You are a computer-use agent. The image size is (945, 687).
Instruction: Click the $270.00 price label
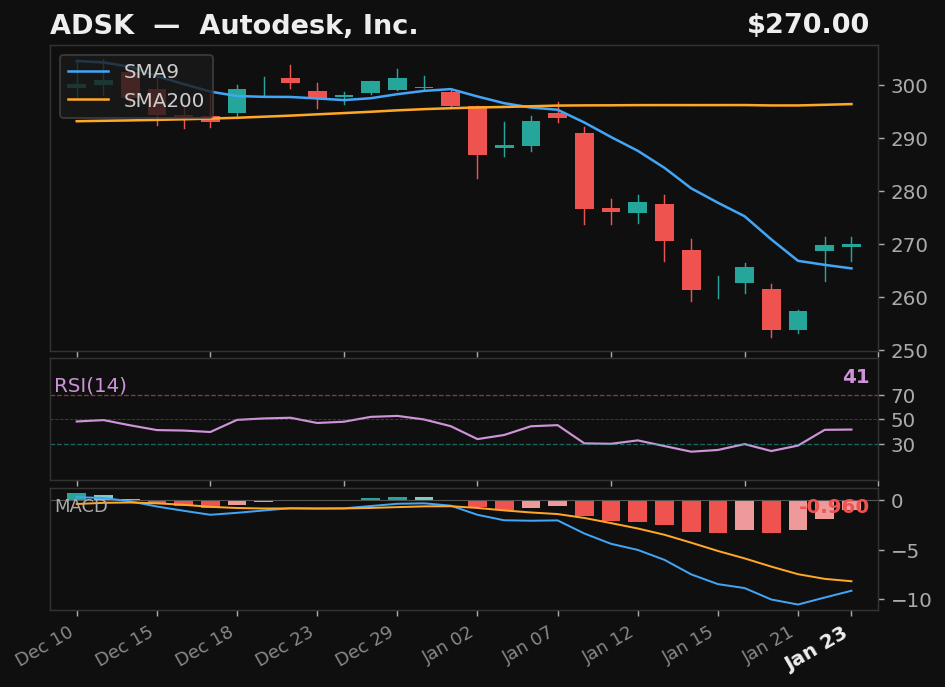pyautogui.click(x=808, y=25)
